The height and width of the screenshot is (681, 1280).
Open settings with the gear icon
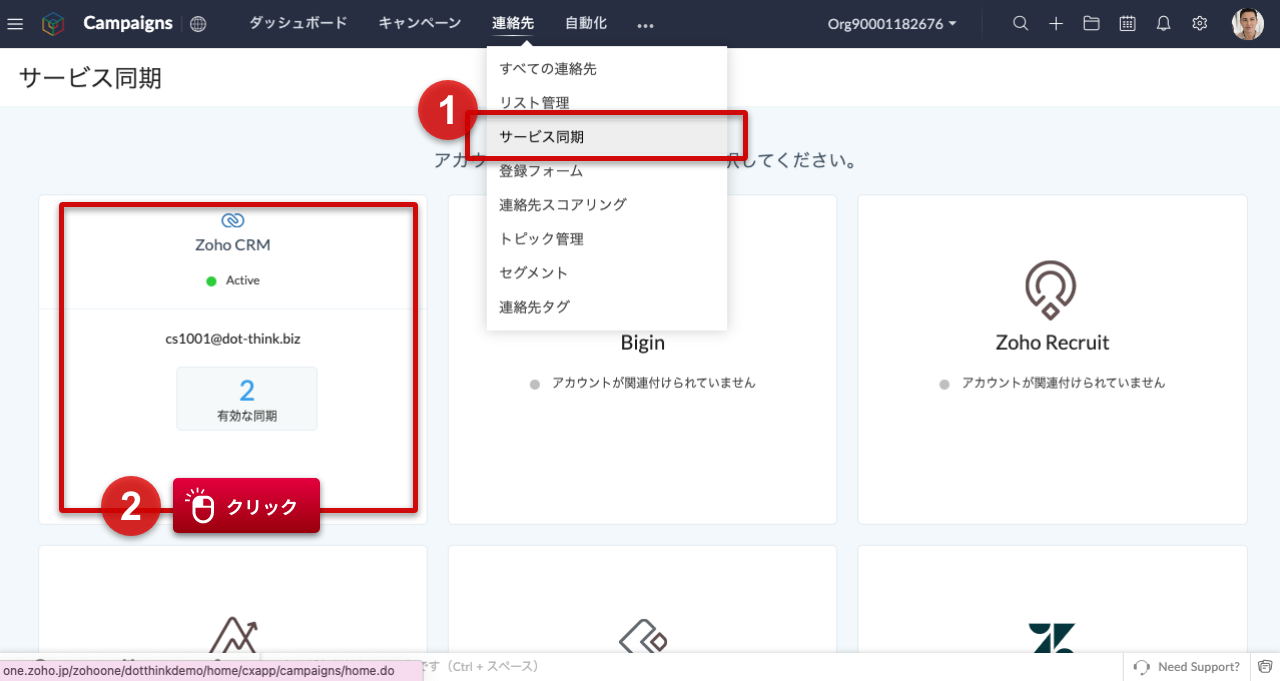tap(1199, 23)
